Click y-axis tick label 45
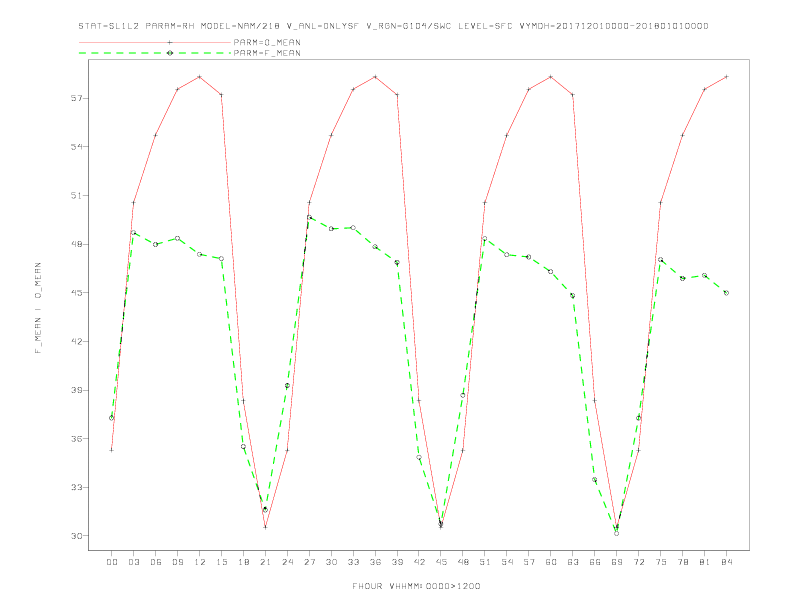This screenshot has height=612, width=792. 77,292
